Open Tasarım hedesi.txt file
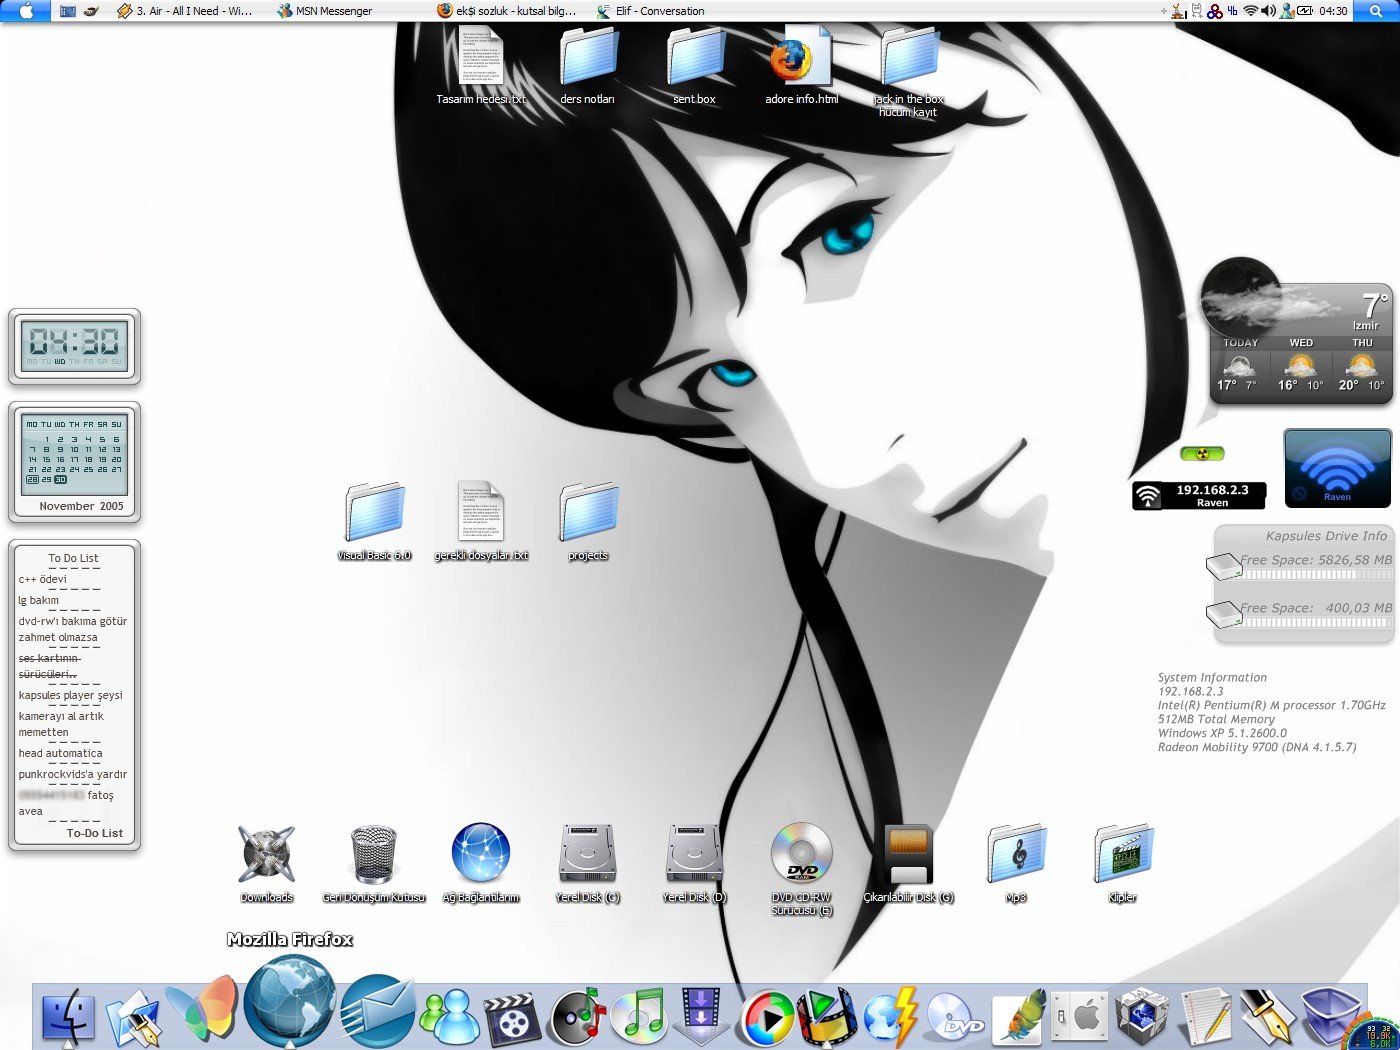Screen dimensions: 1400x1050 pos(481,66)
